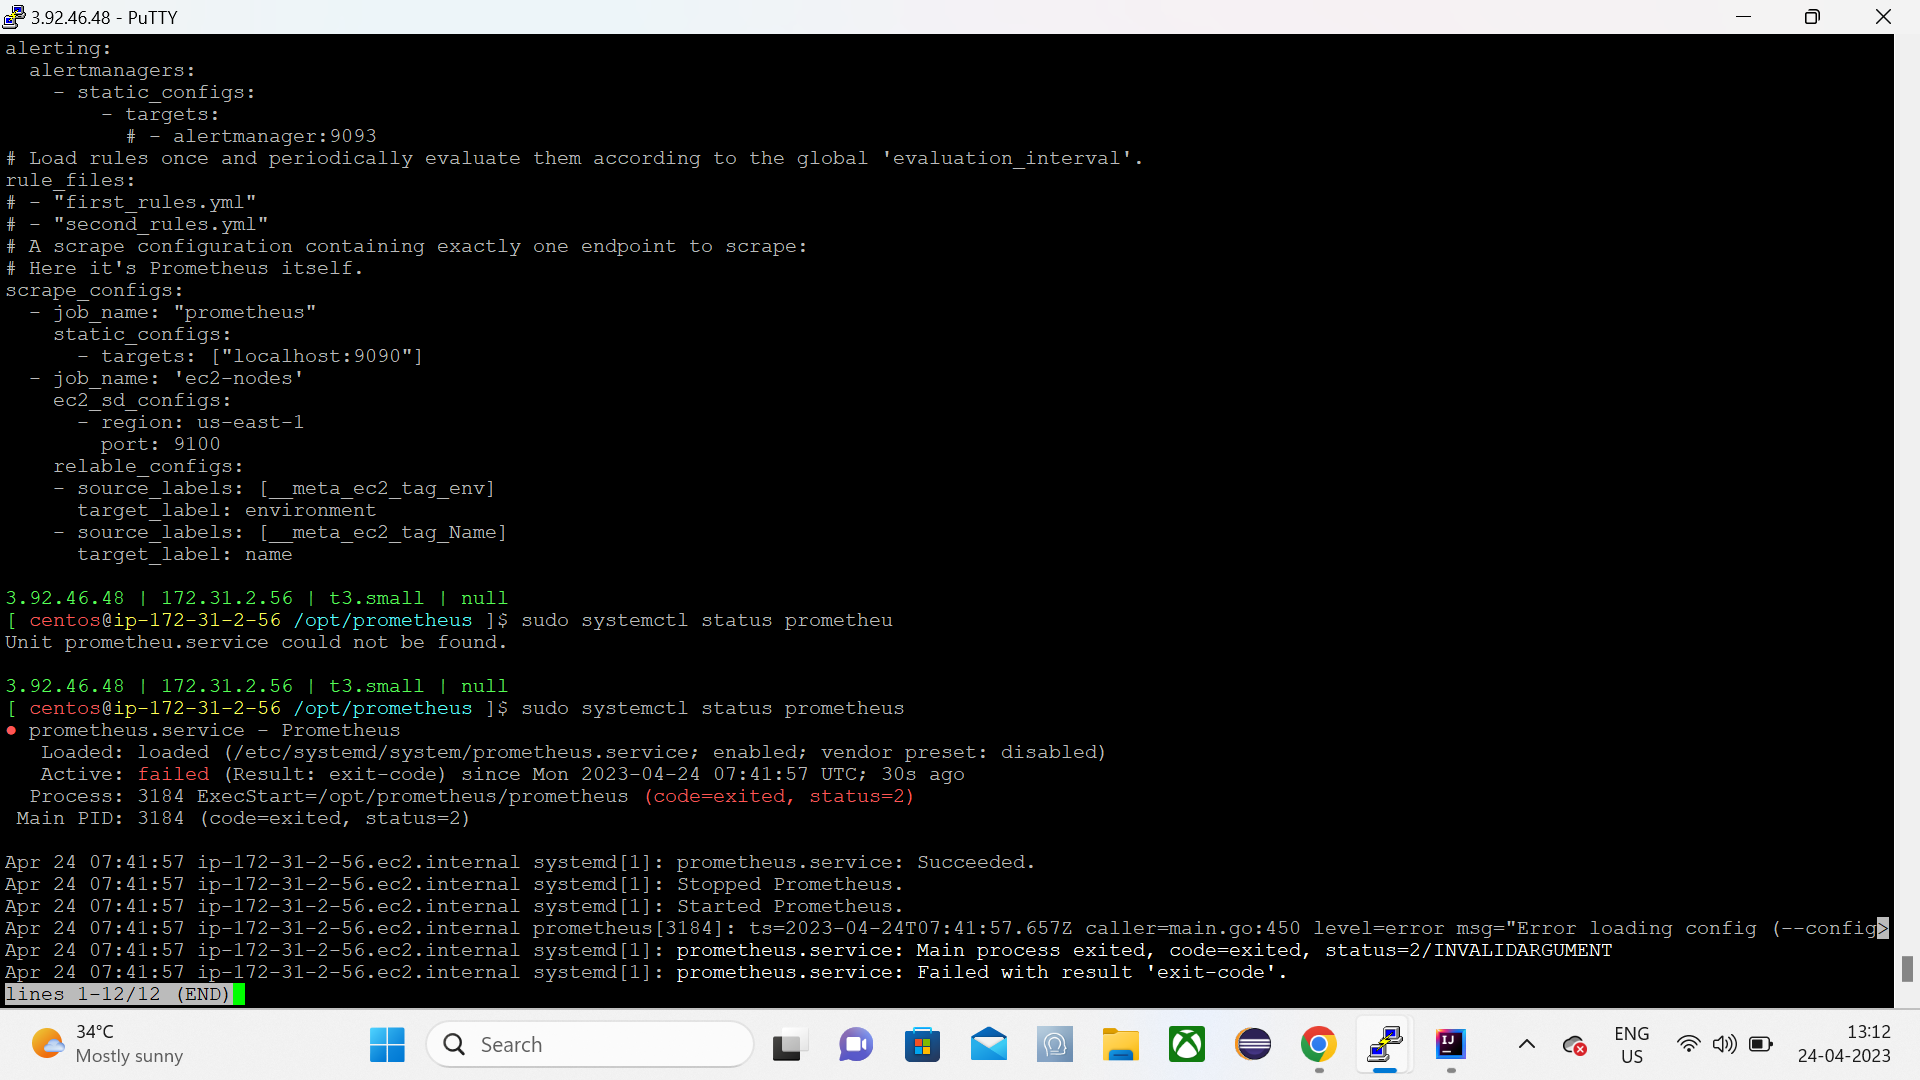Click the PuTTY icon in the title bar

(x=13, y=17)
